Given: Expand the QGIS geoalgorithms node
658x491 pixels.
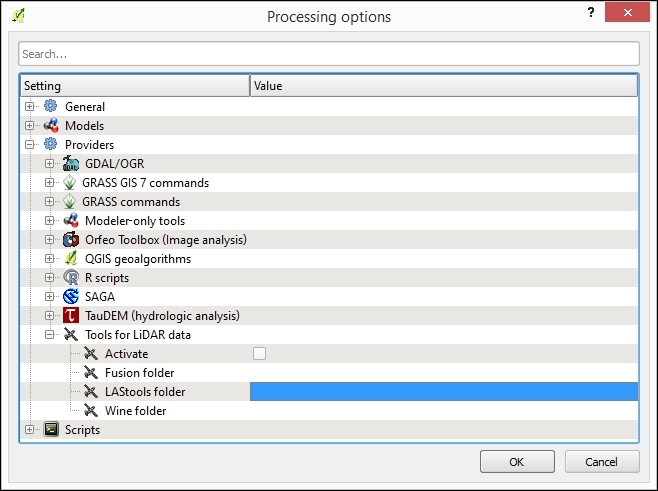Looking at the screenshot, I should point(50,259).
